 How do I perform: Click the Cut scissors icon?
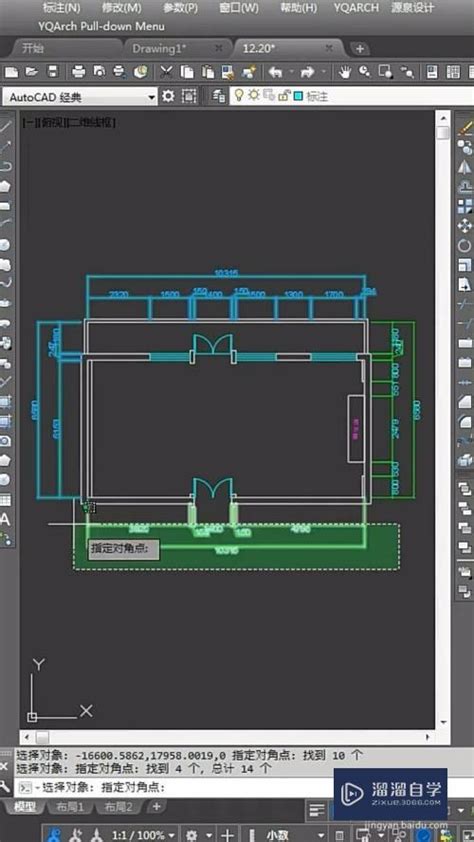click(166, 72)
